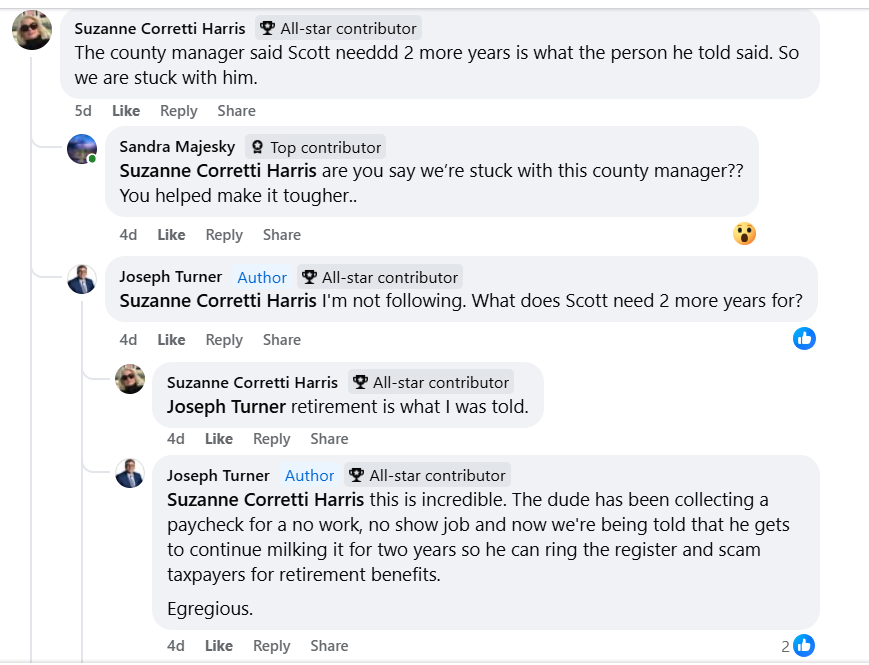Share the top comment about the county manager
This screenshot has height=665, width=869.
point(236,111)
